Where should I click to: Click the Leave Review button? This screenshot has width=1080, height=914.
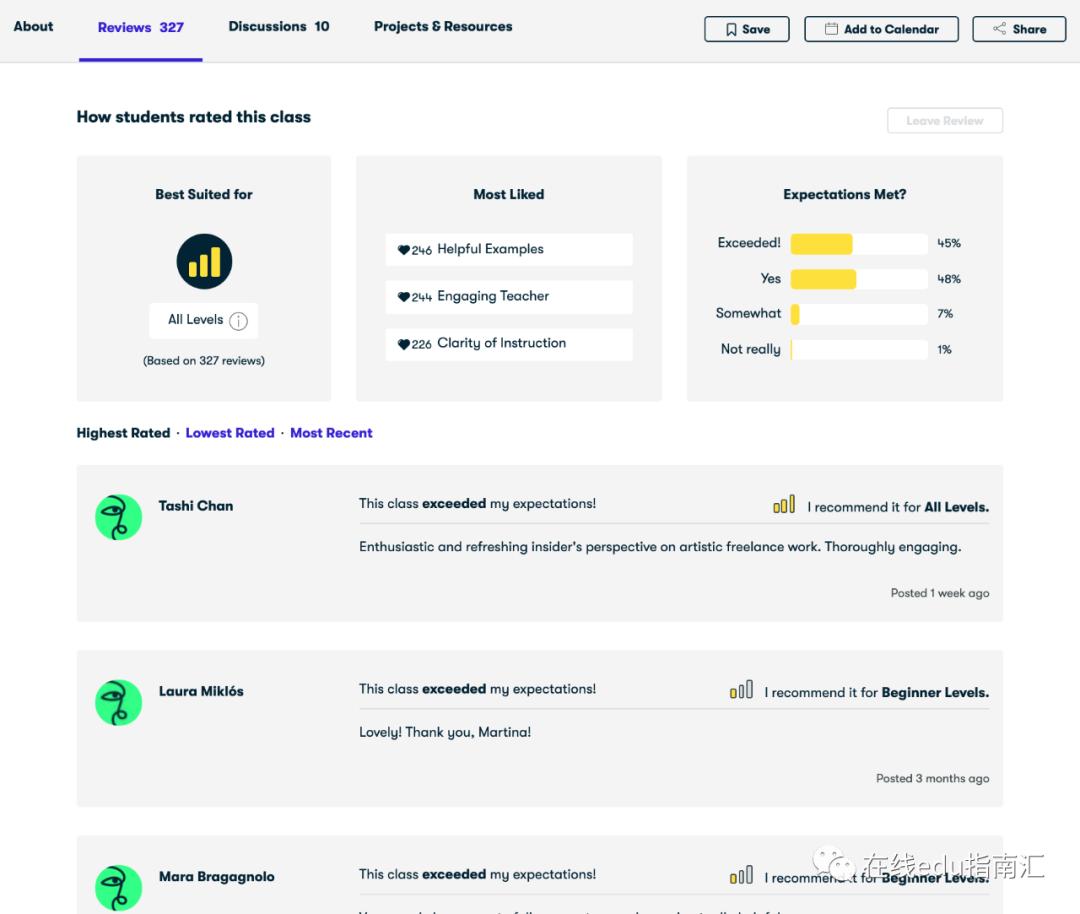click(x=944, y=121)
